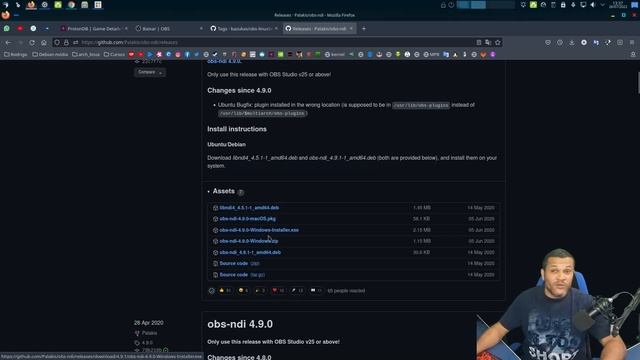The image size is (640, 360).
Task: Select the Releases Palakis/obs-ndi tab
Action: 319,29
